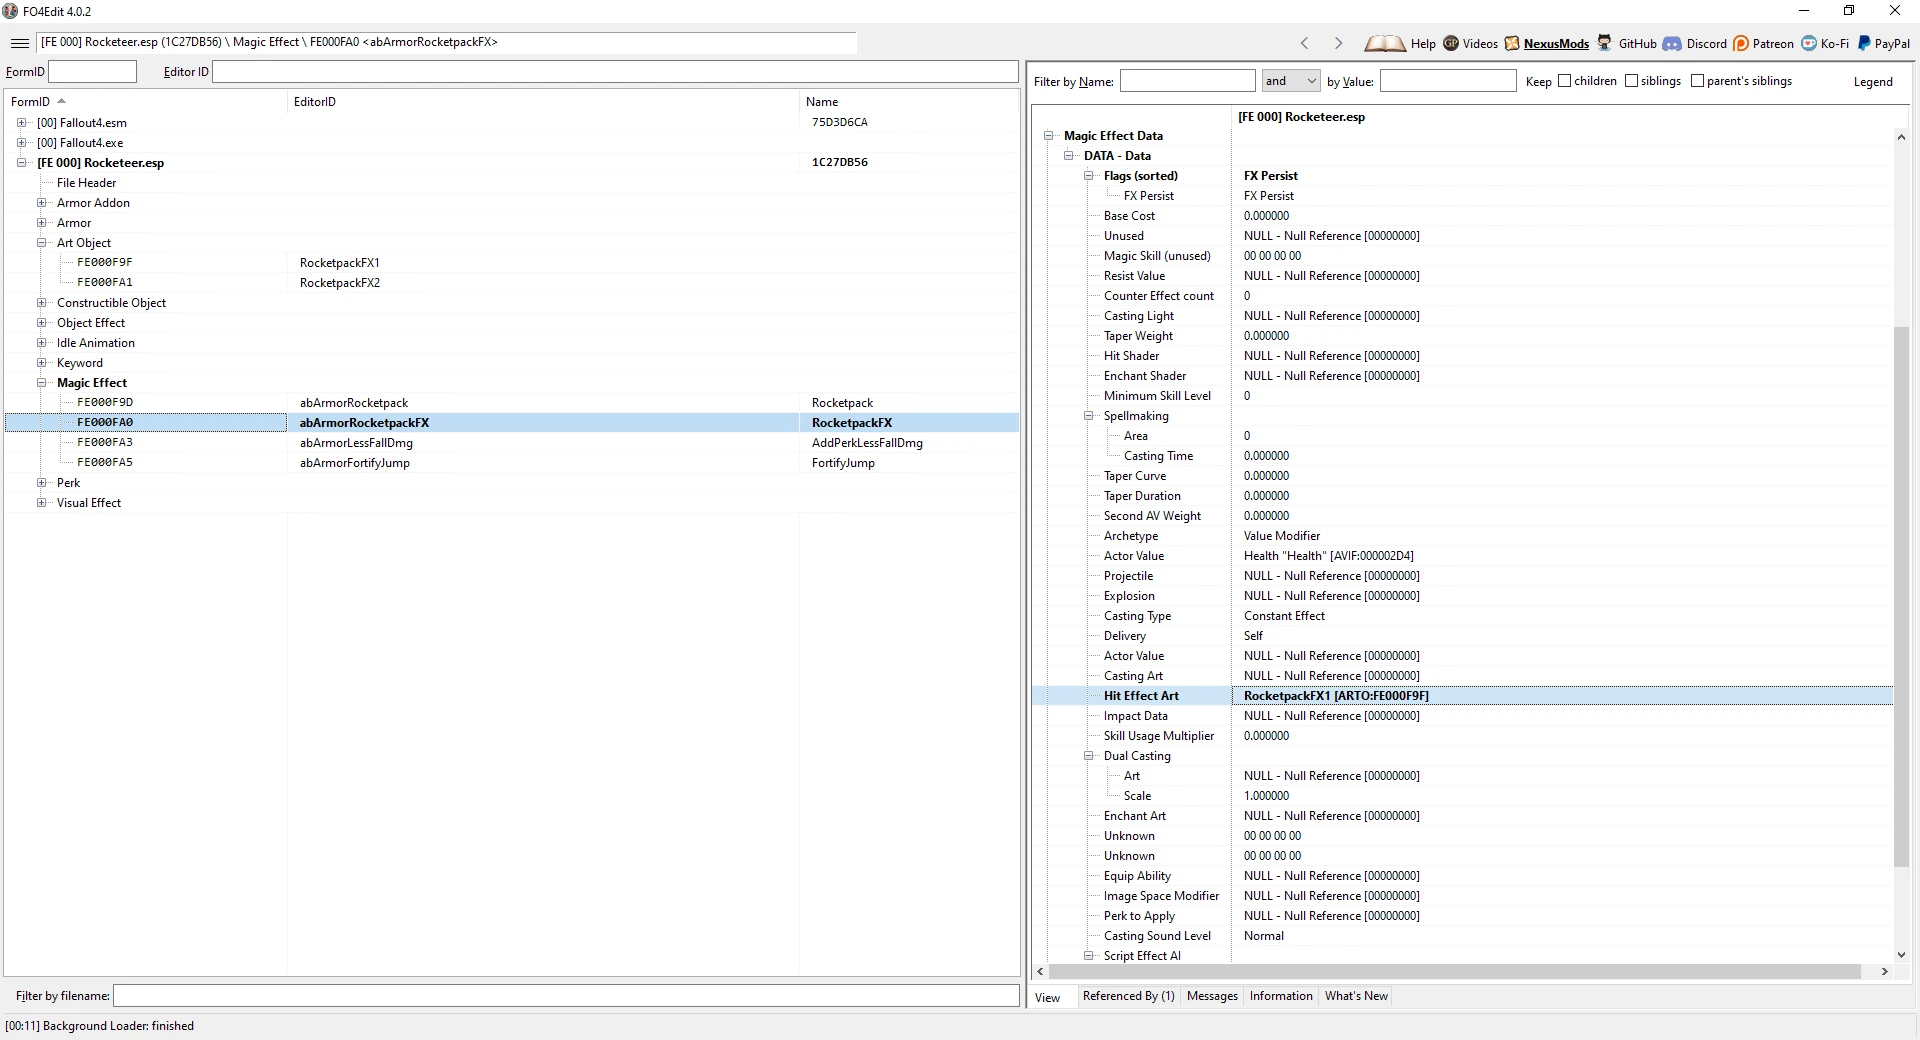The image size is (1920, 1040).
Task: Collapse the Spellmaking node
Action: (1089, 416)
